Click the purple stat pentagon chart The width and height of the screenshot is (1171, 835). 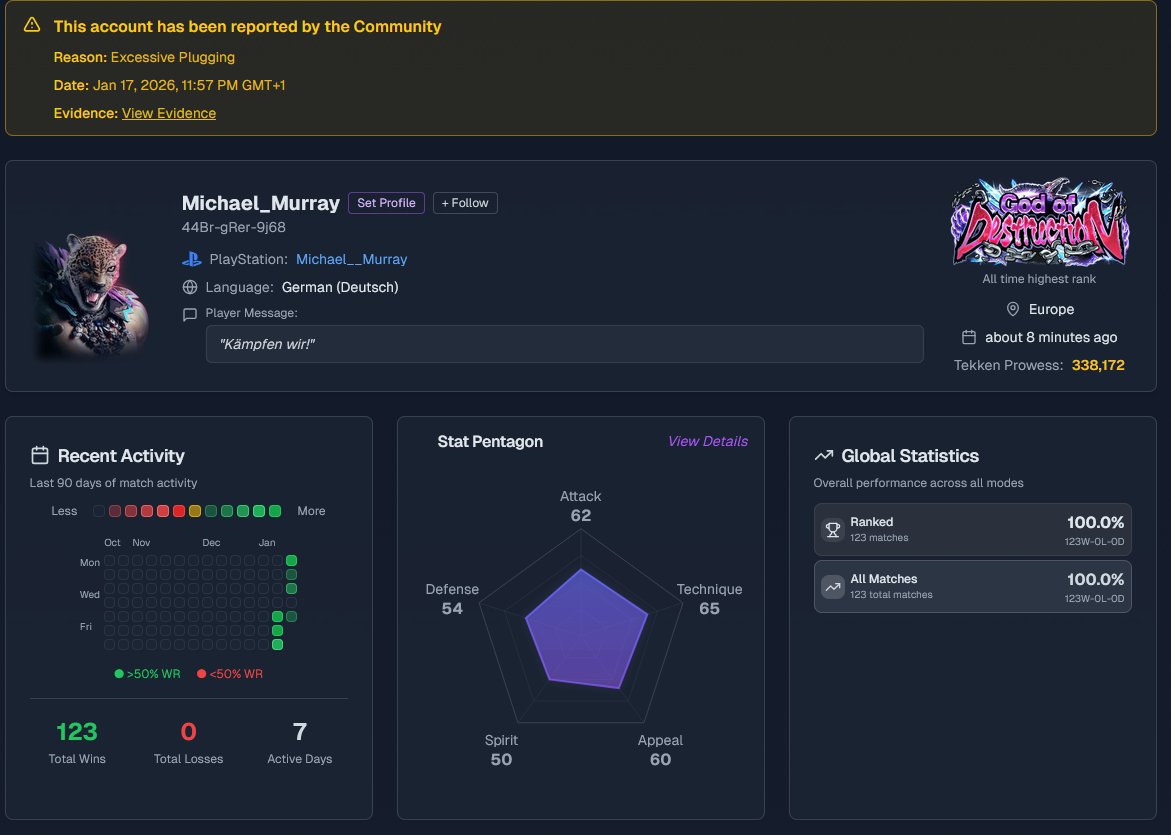[x=586, y=628]
